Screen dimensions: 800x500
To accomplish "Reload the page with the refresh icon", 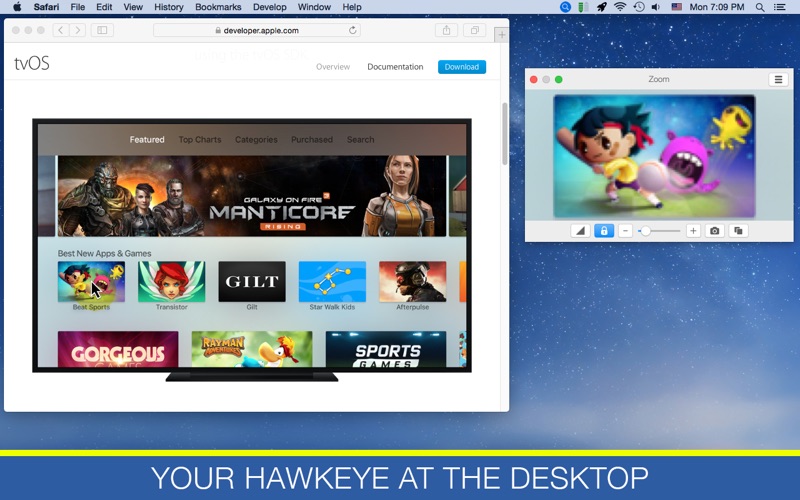I will (x=353, y=30).
